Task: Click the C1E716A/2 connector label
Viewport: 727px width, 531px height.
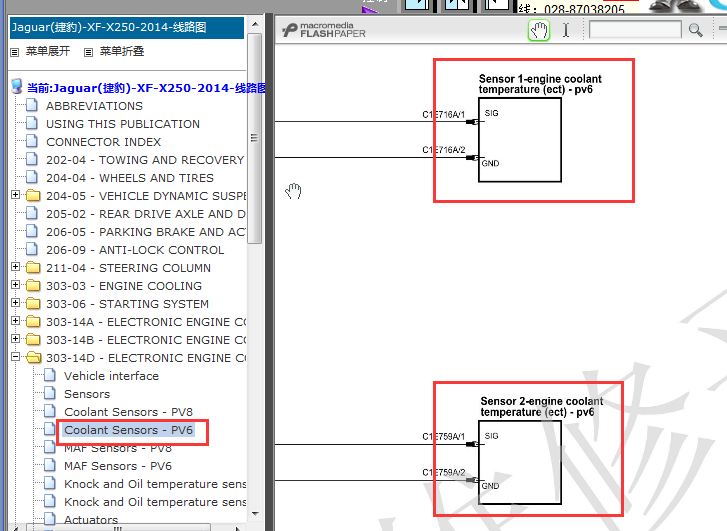Action: (444, 150)
